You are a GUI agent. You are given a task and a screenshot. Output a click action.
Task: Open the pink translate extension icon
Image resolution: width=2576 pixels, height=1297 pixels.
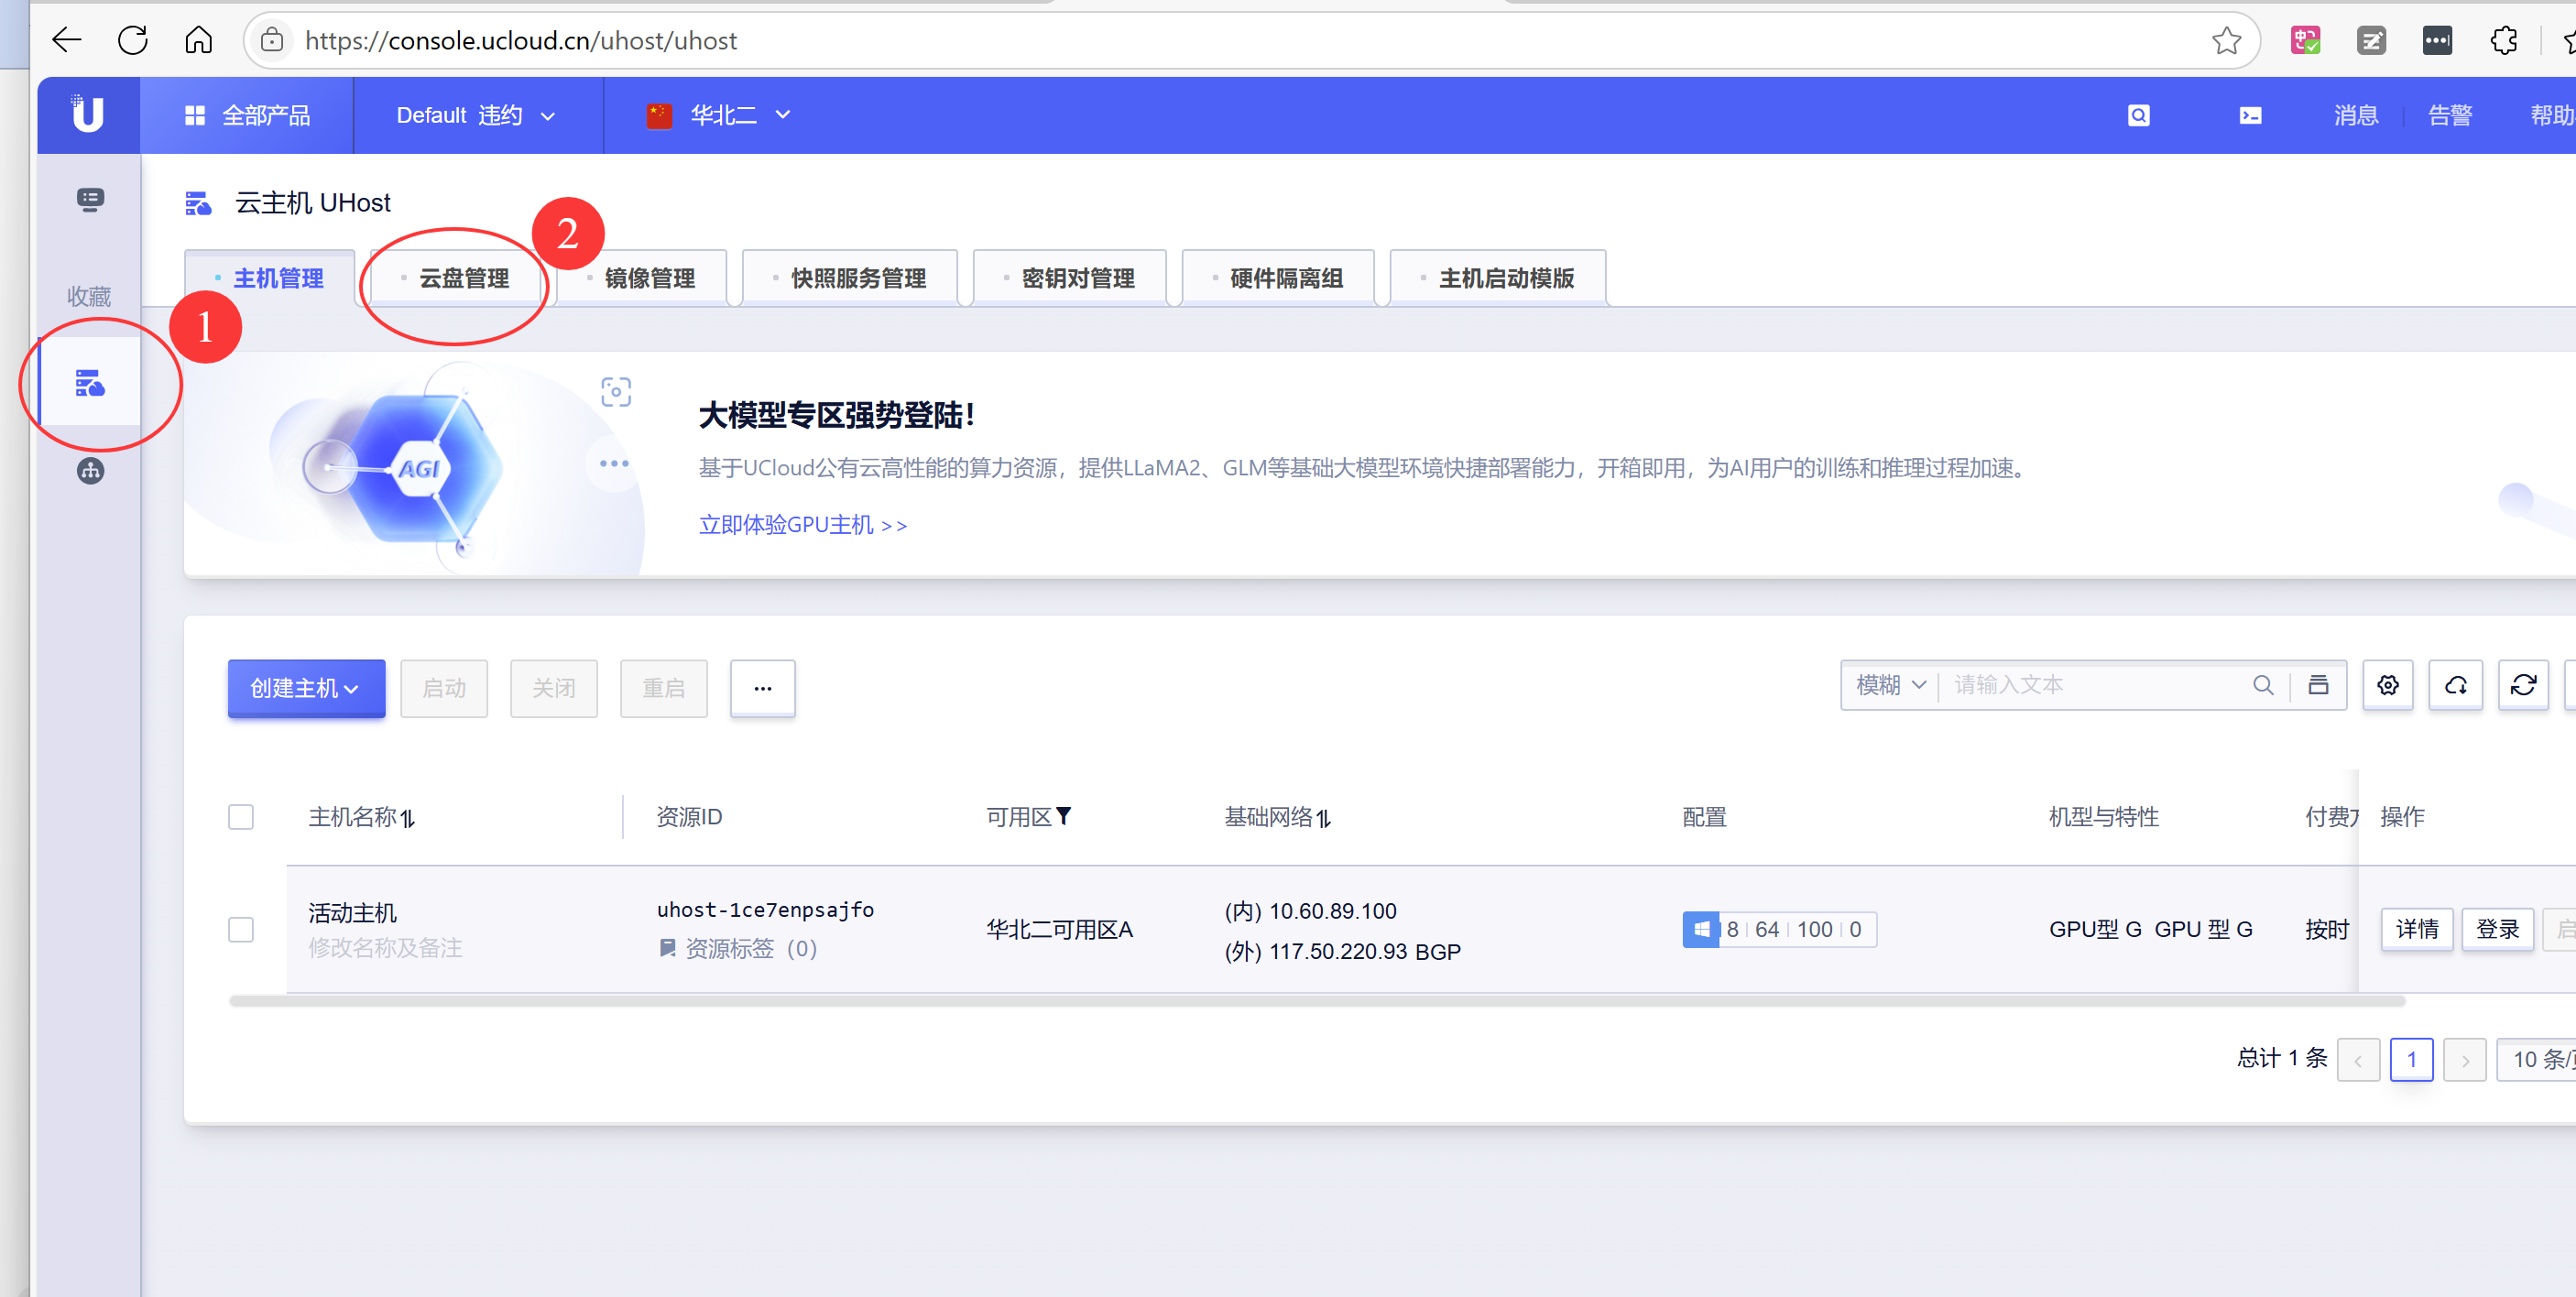pos(2305,41)
